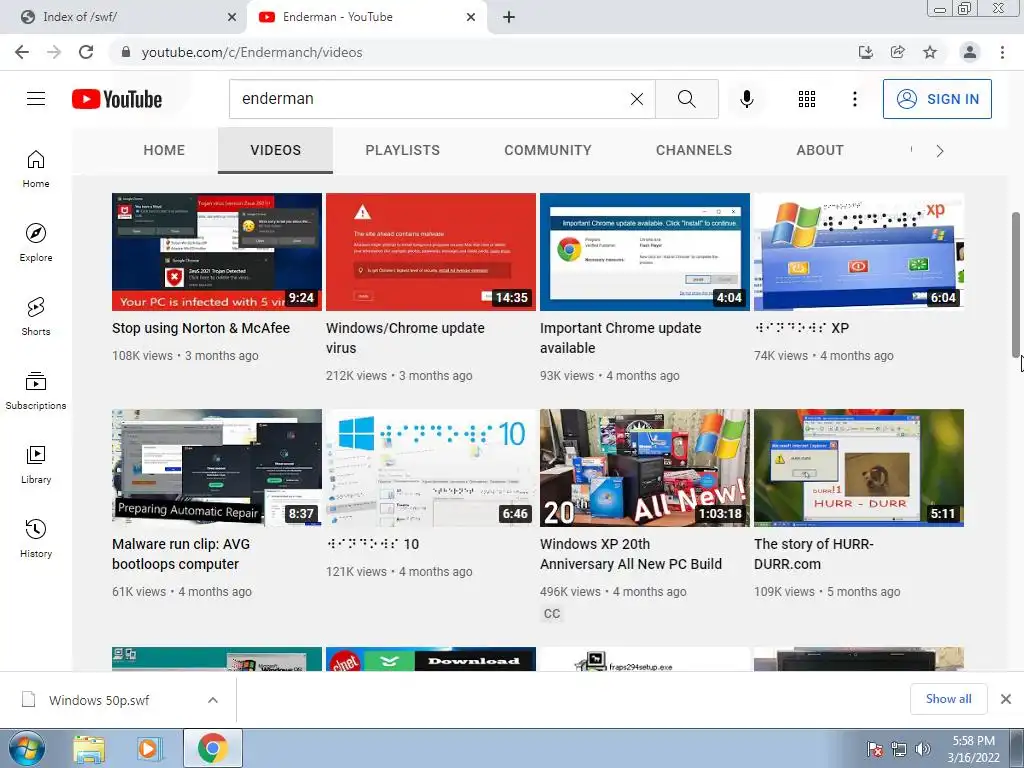Click the share page icon in the address bar

(x=897, y=52)
